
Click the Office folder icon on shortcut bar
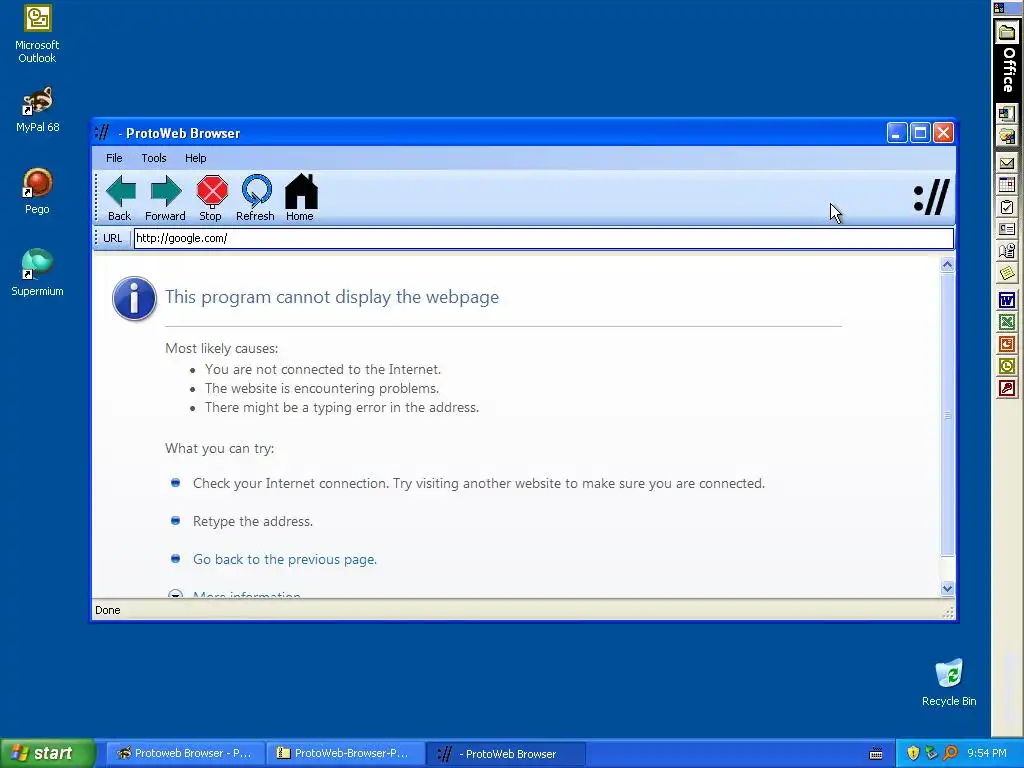pos(1007,33)
